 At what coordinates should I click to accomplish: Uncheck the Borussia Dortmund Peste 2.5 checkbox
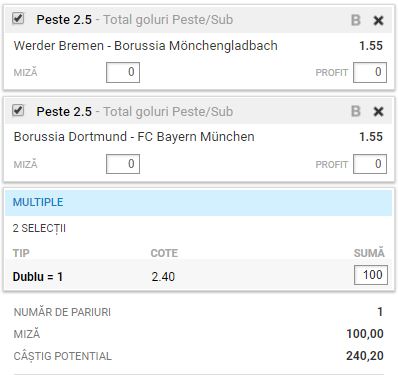pos(18,110)
